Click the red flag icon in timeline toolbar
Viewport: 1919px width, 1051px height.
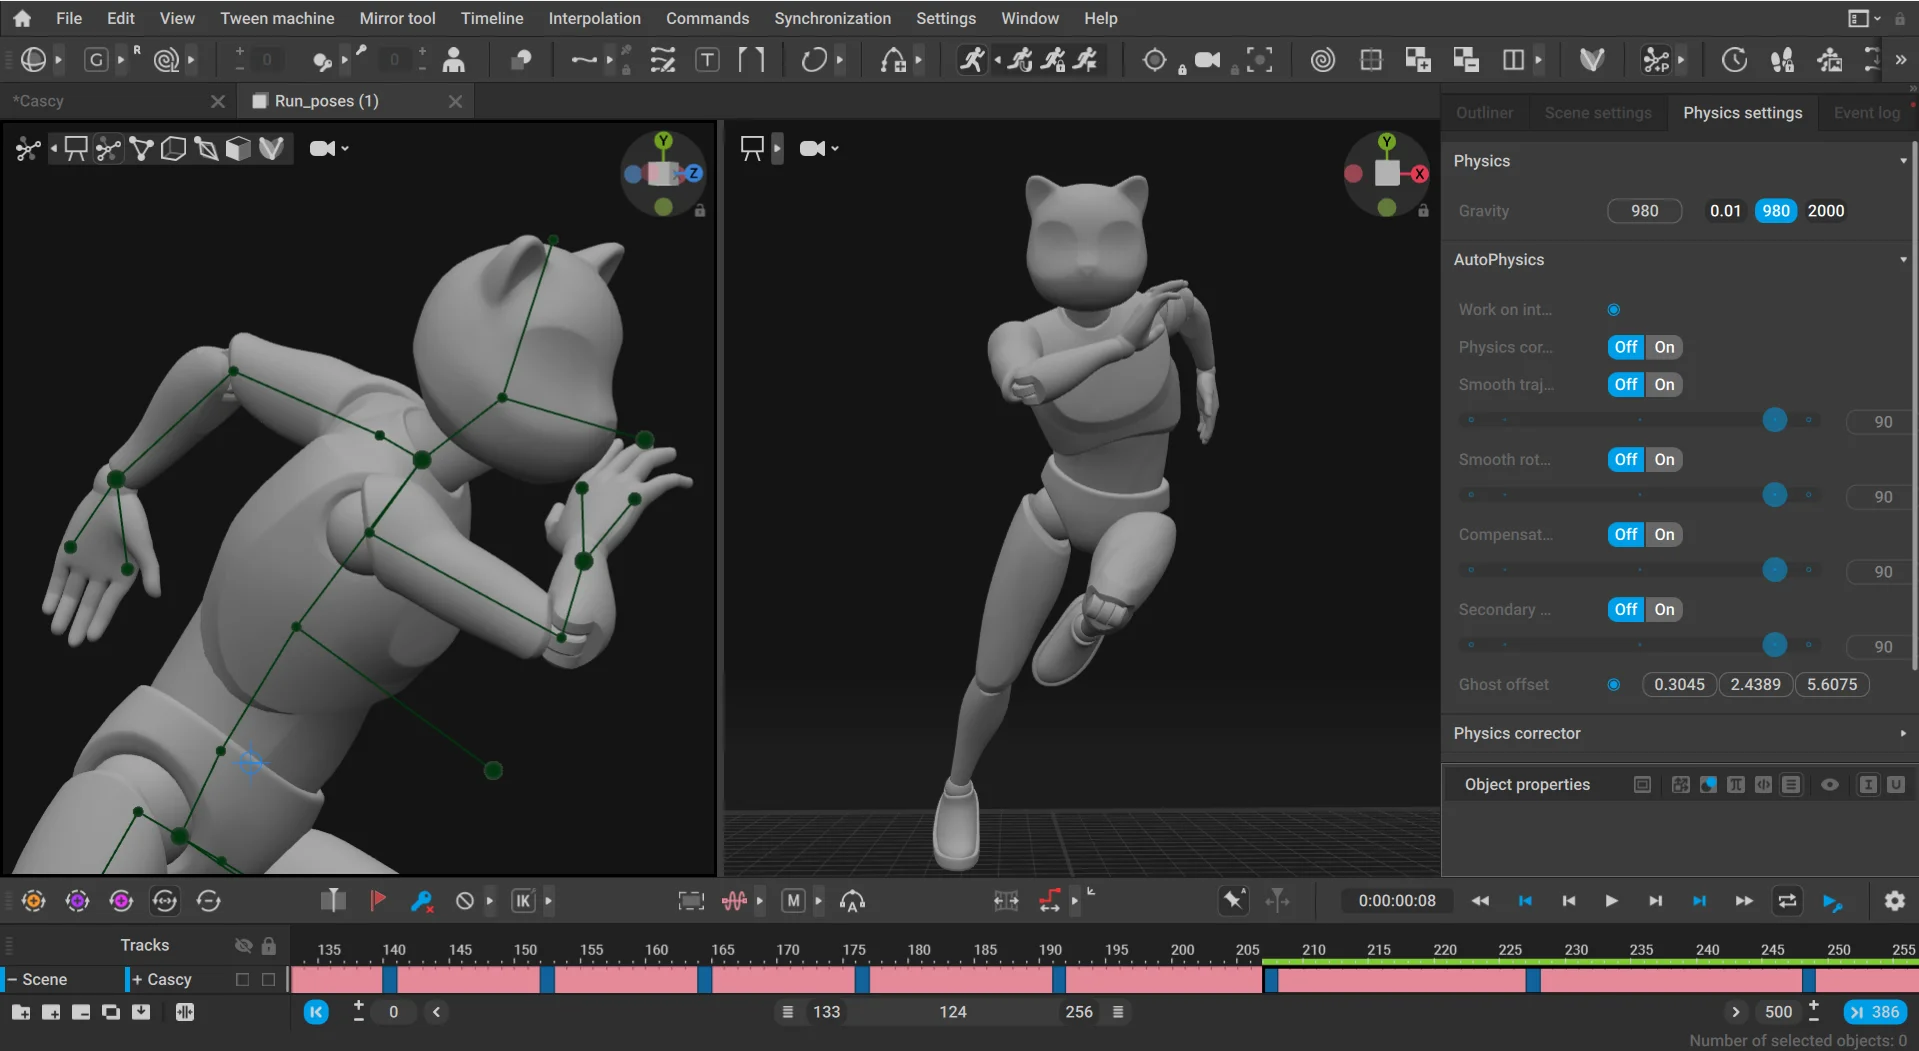377,901
